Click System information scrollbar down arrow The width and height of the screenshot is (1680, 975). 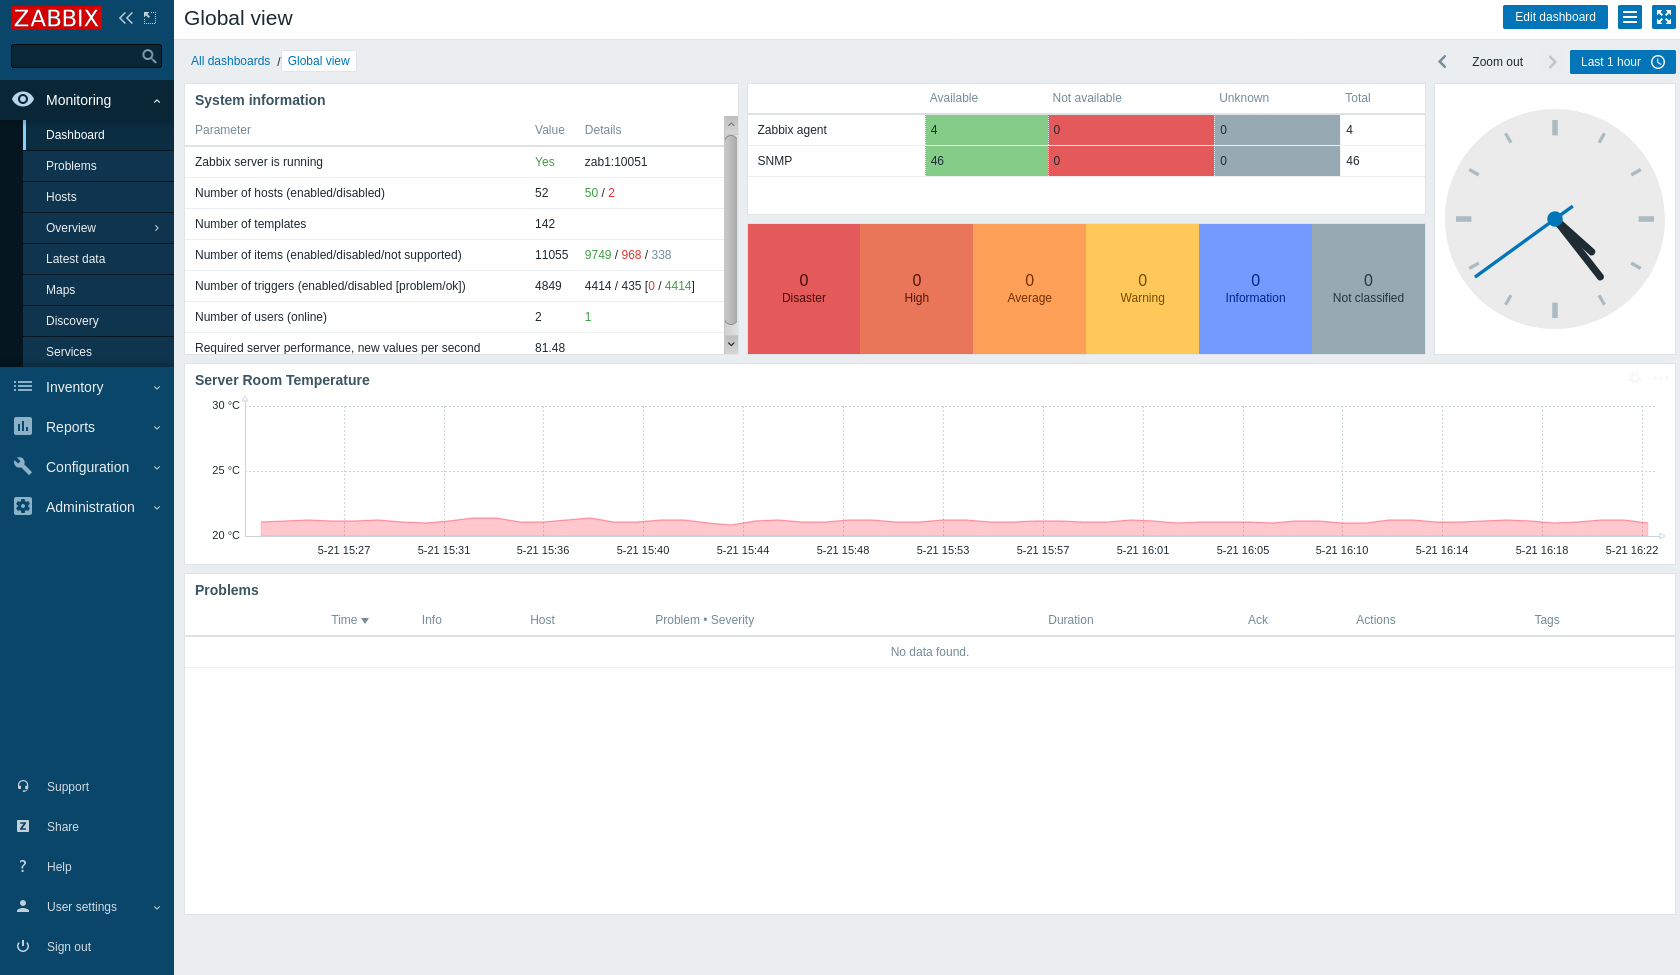(x=731, y=344)
